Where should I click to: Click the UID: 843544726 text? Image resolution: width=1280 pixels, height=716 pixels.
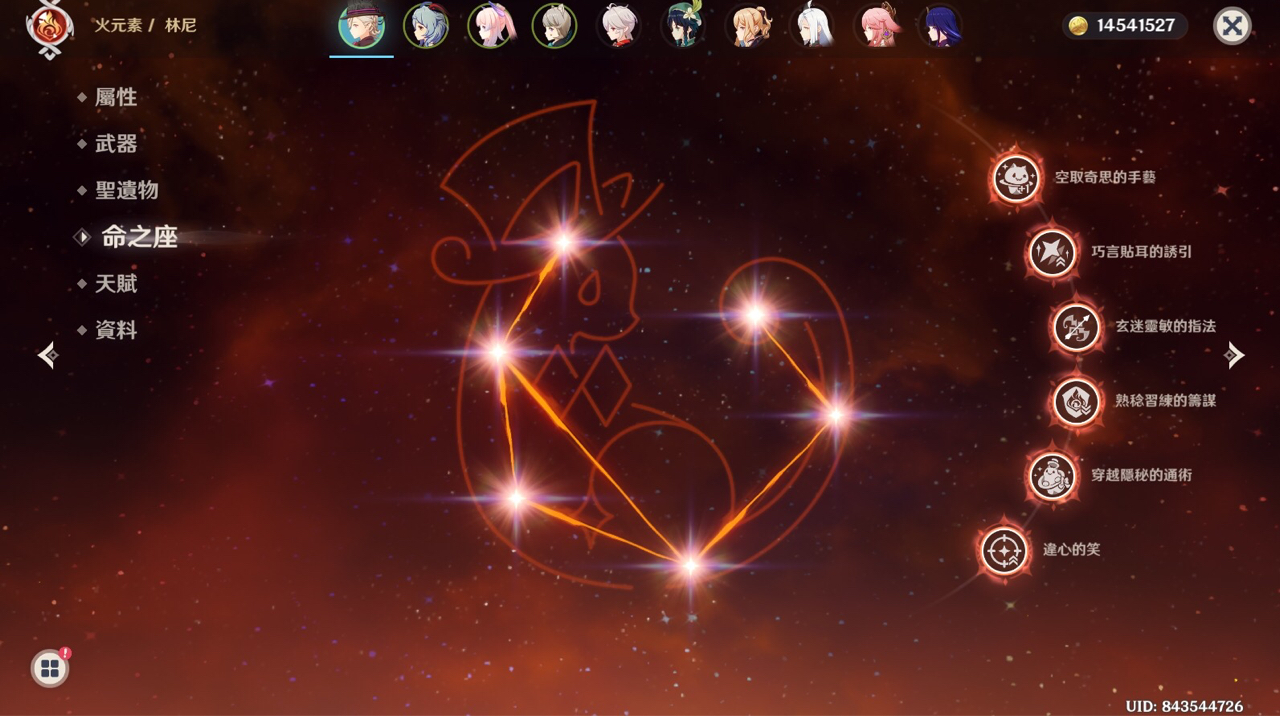1184,706
